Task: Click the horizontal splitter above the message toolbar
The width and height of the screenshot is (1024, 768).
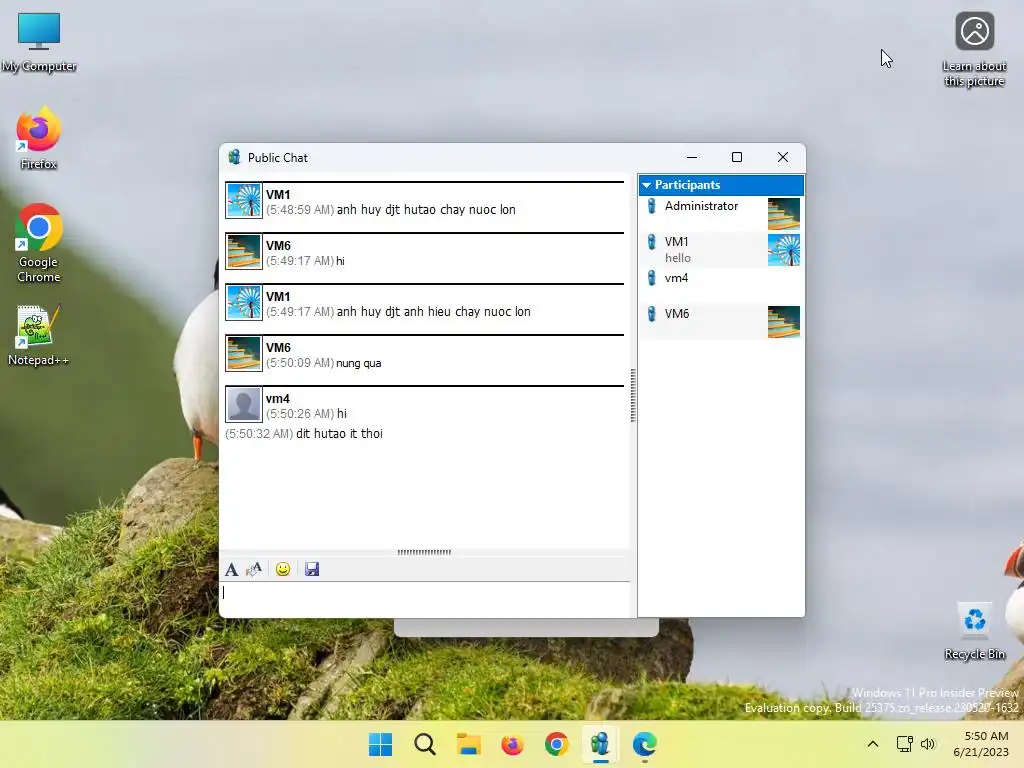Action: coord(424,552)
